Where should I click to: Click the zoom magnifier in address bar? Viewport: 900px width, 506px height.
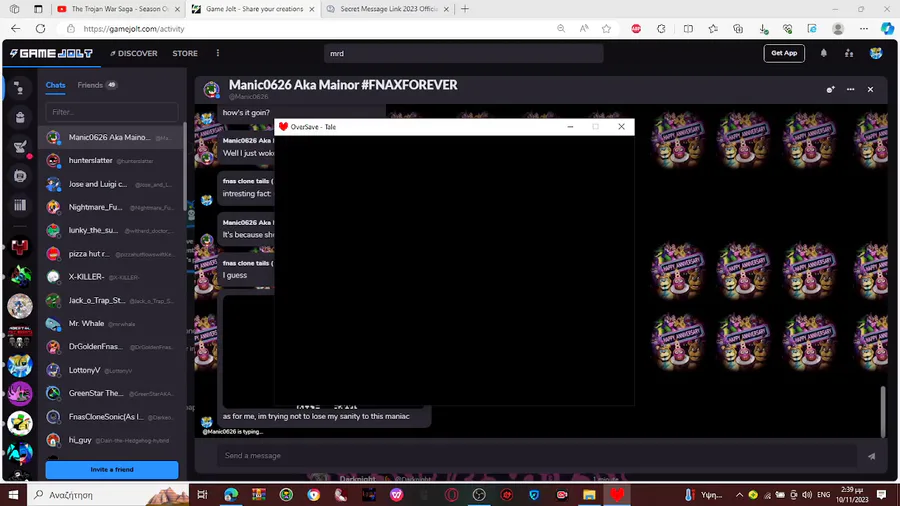click(x=561, y=29)
